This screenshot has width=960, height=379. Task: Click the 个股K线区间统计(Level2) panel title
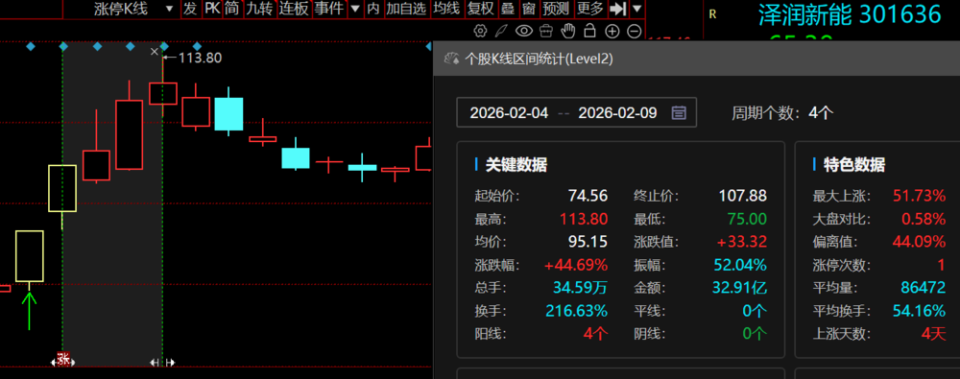(539, 59)
